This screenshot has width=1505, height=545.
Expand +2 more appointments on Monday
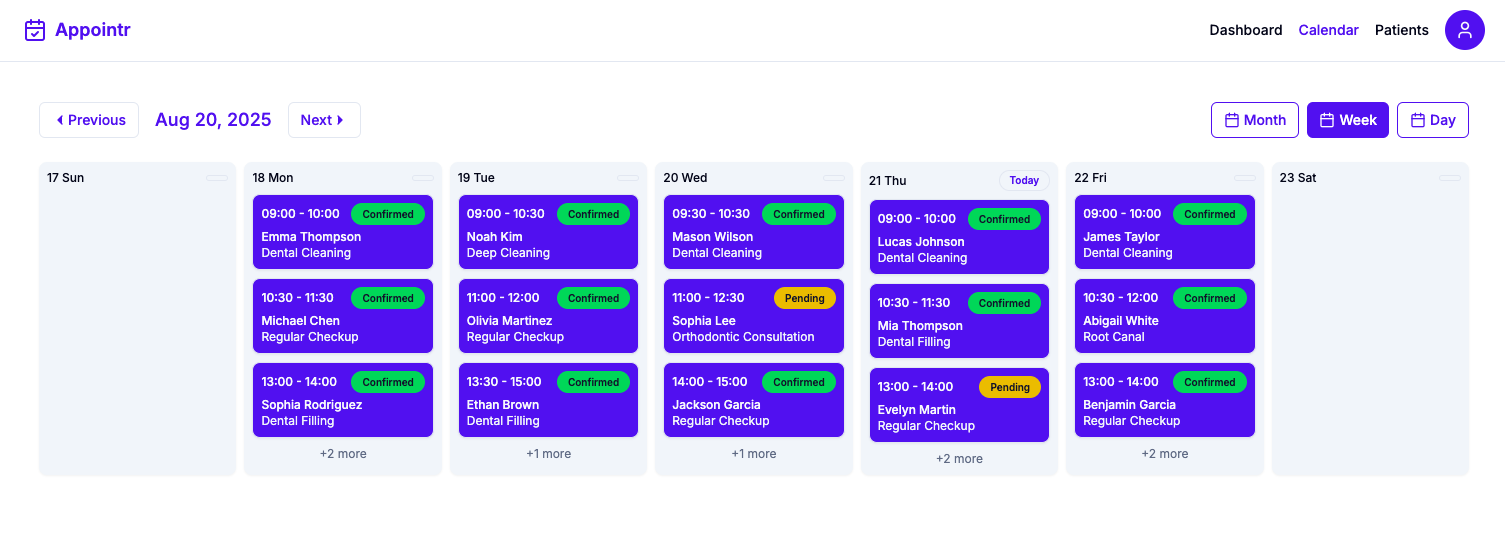tap(343, 454)
